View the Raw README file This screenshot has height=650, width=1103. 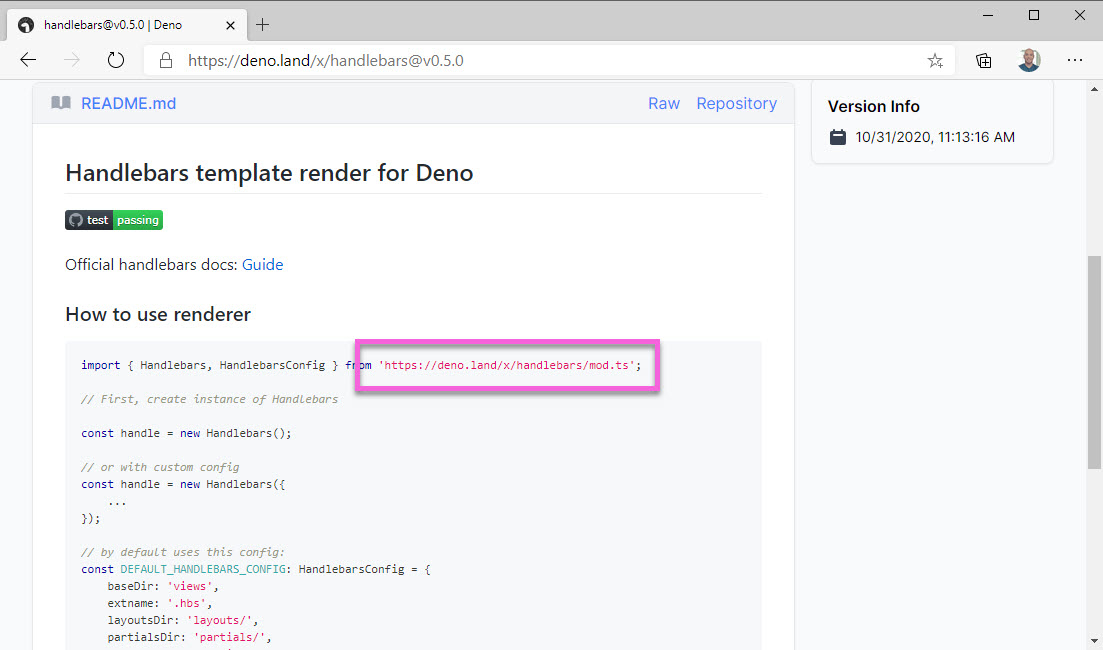[663, 103]
